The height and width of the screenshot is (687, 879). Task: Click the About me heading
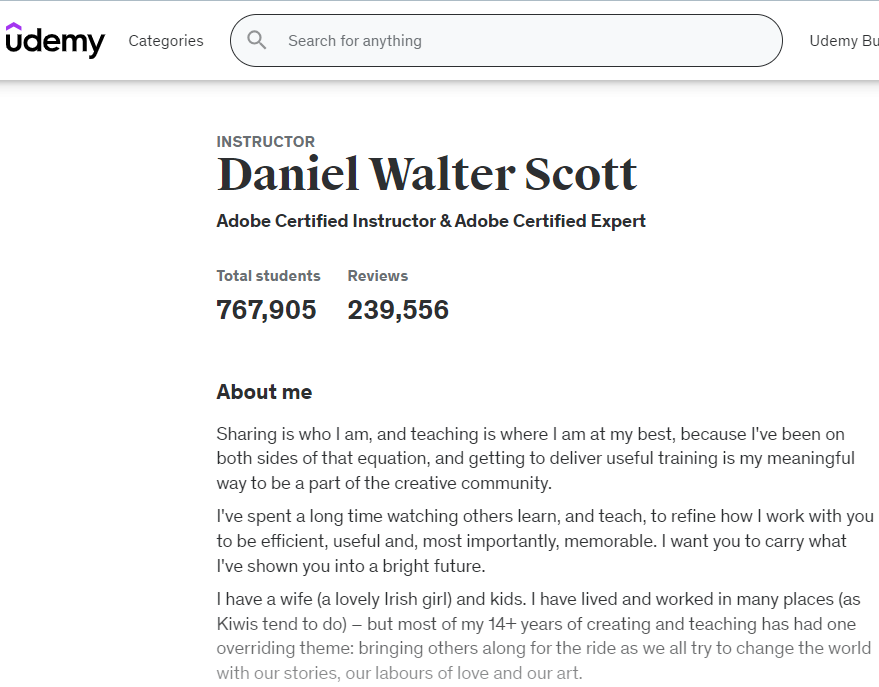[264, 392]
